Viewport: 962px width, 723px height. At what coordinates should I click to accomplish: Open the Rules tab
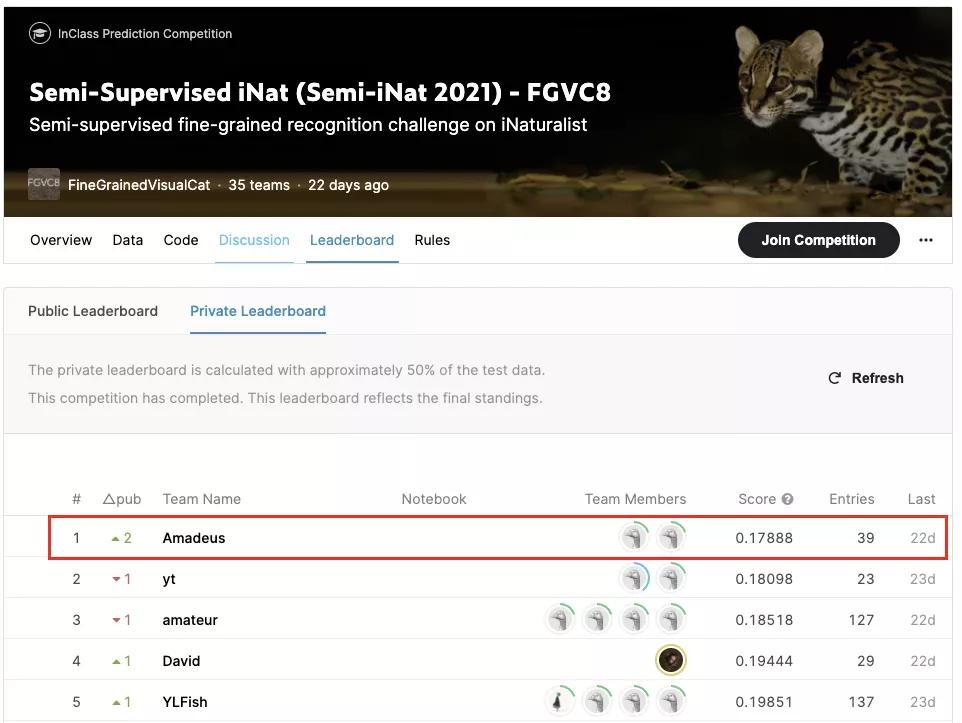point(432,240)
